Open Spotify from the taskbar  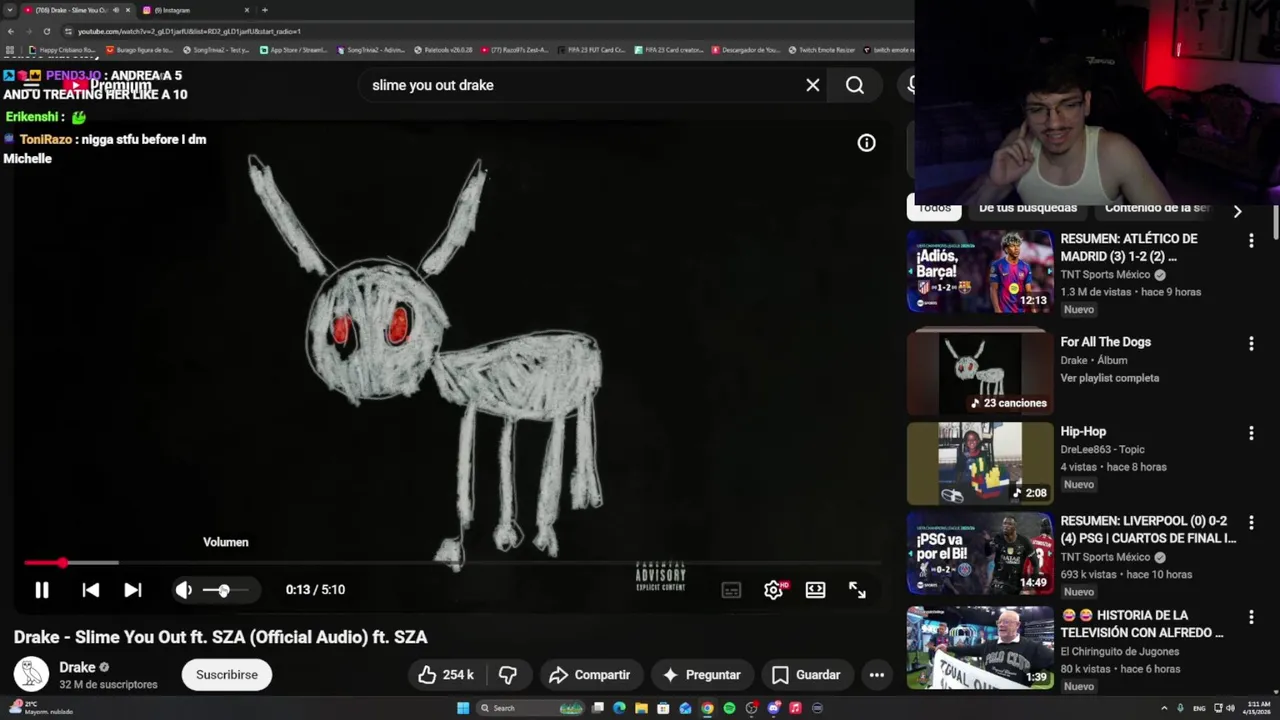point(729,708)
